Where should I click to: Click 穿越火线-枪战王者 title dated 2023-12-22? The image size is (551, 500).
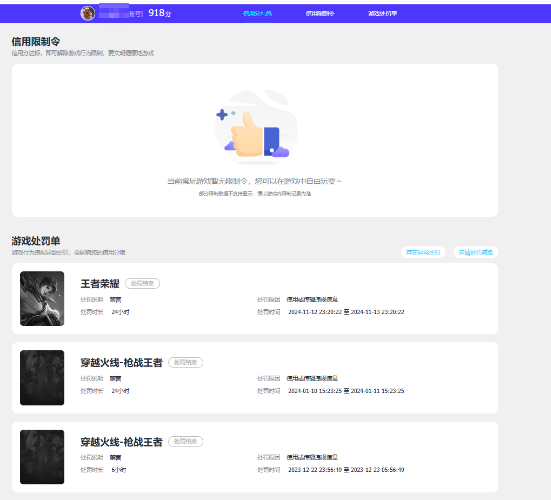[x=122, y=442]
